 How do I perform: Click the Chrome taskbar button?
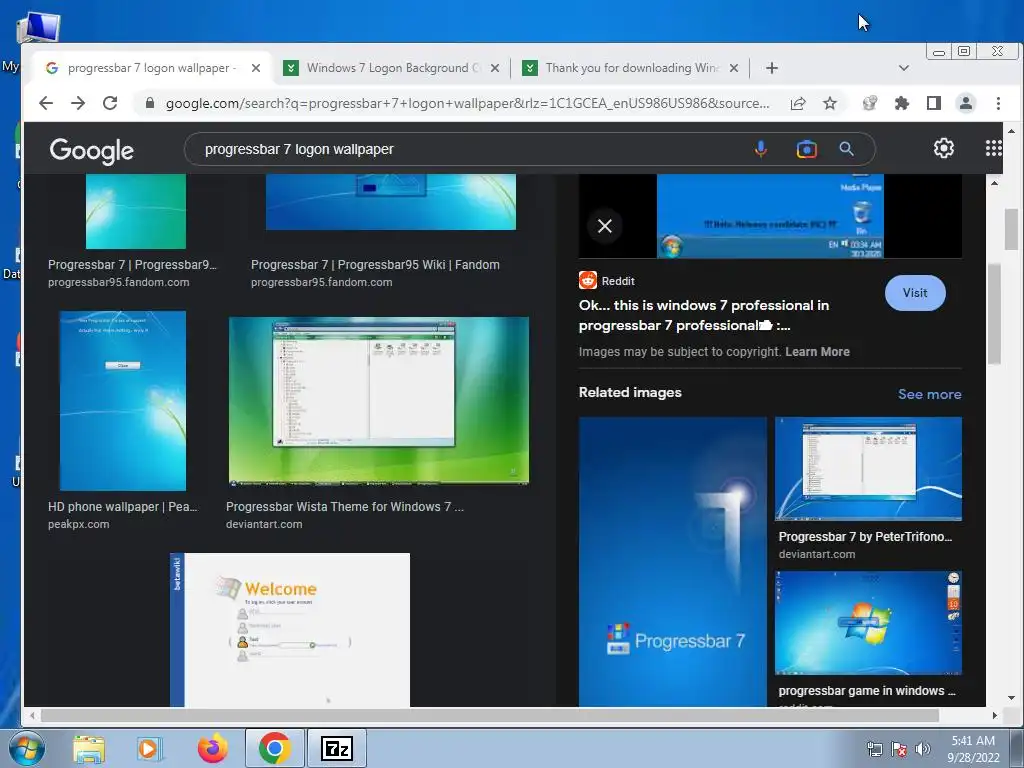[274, 748]
